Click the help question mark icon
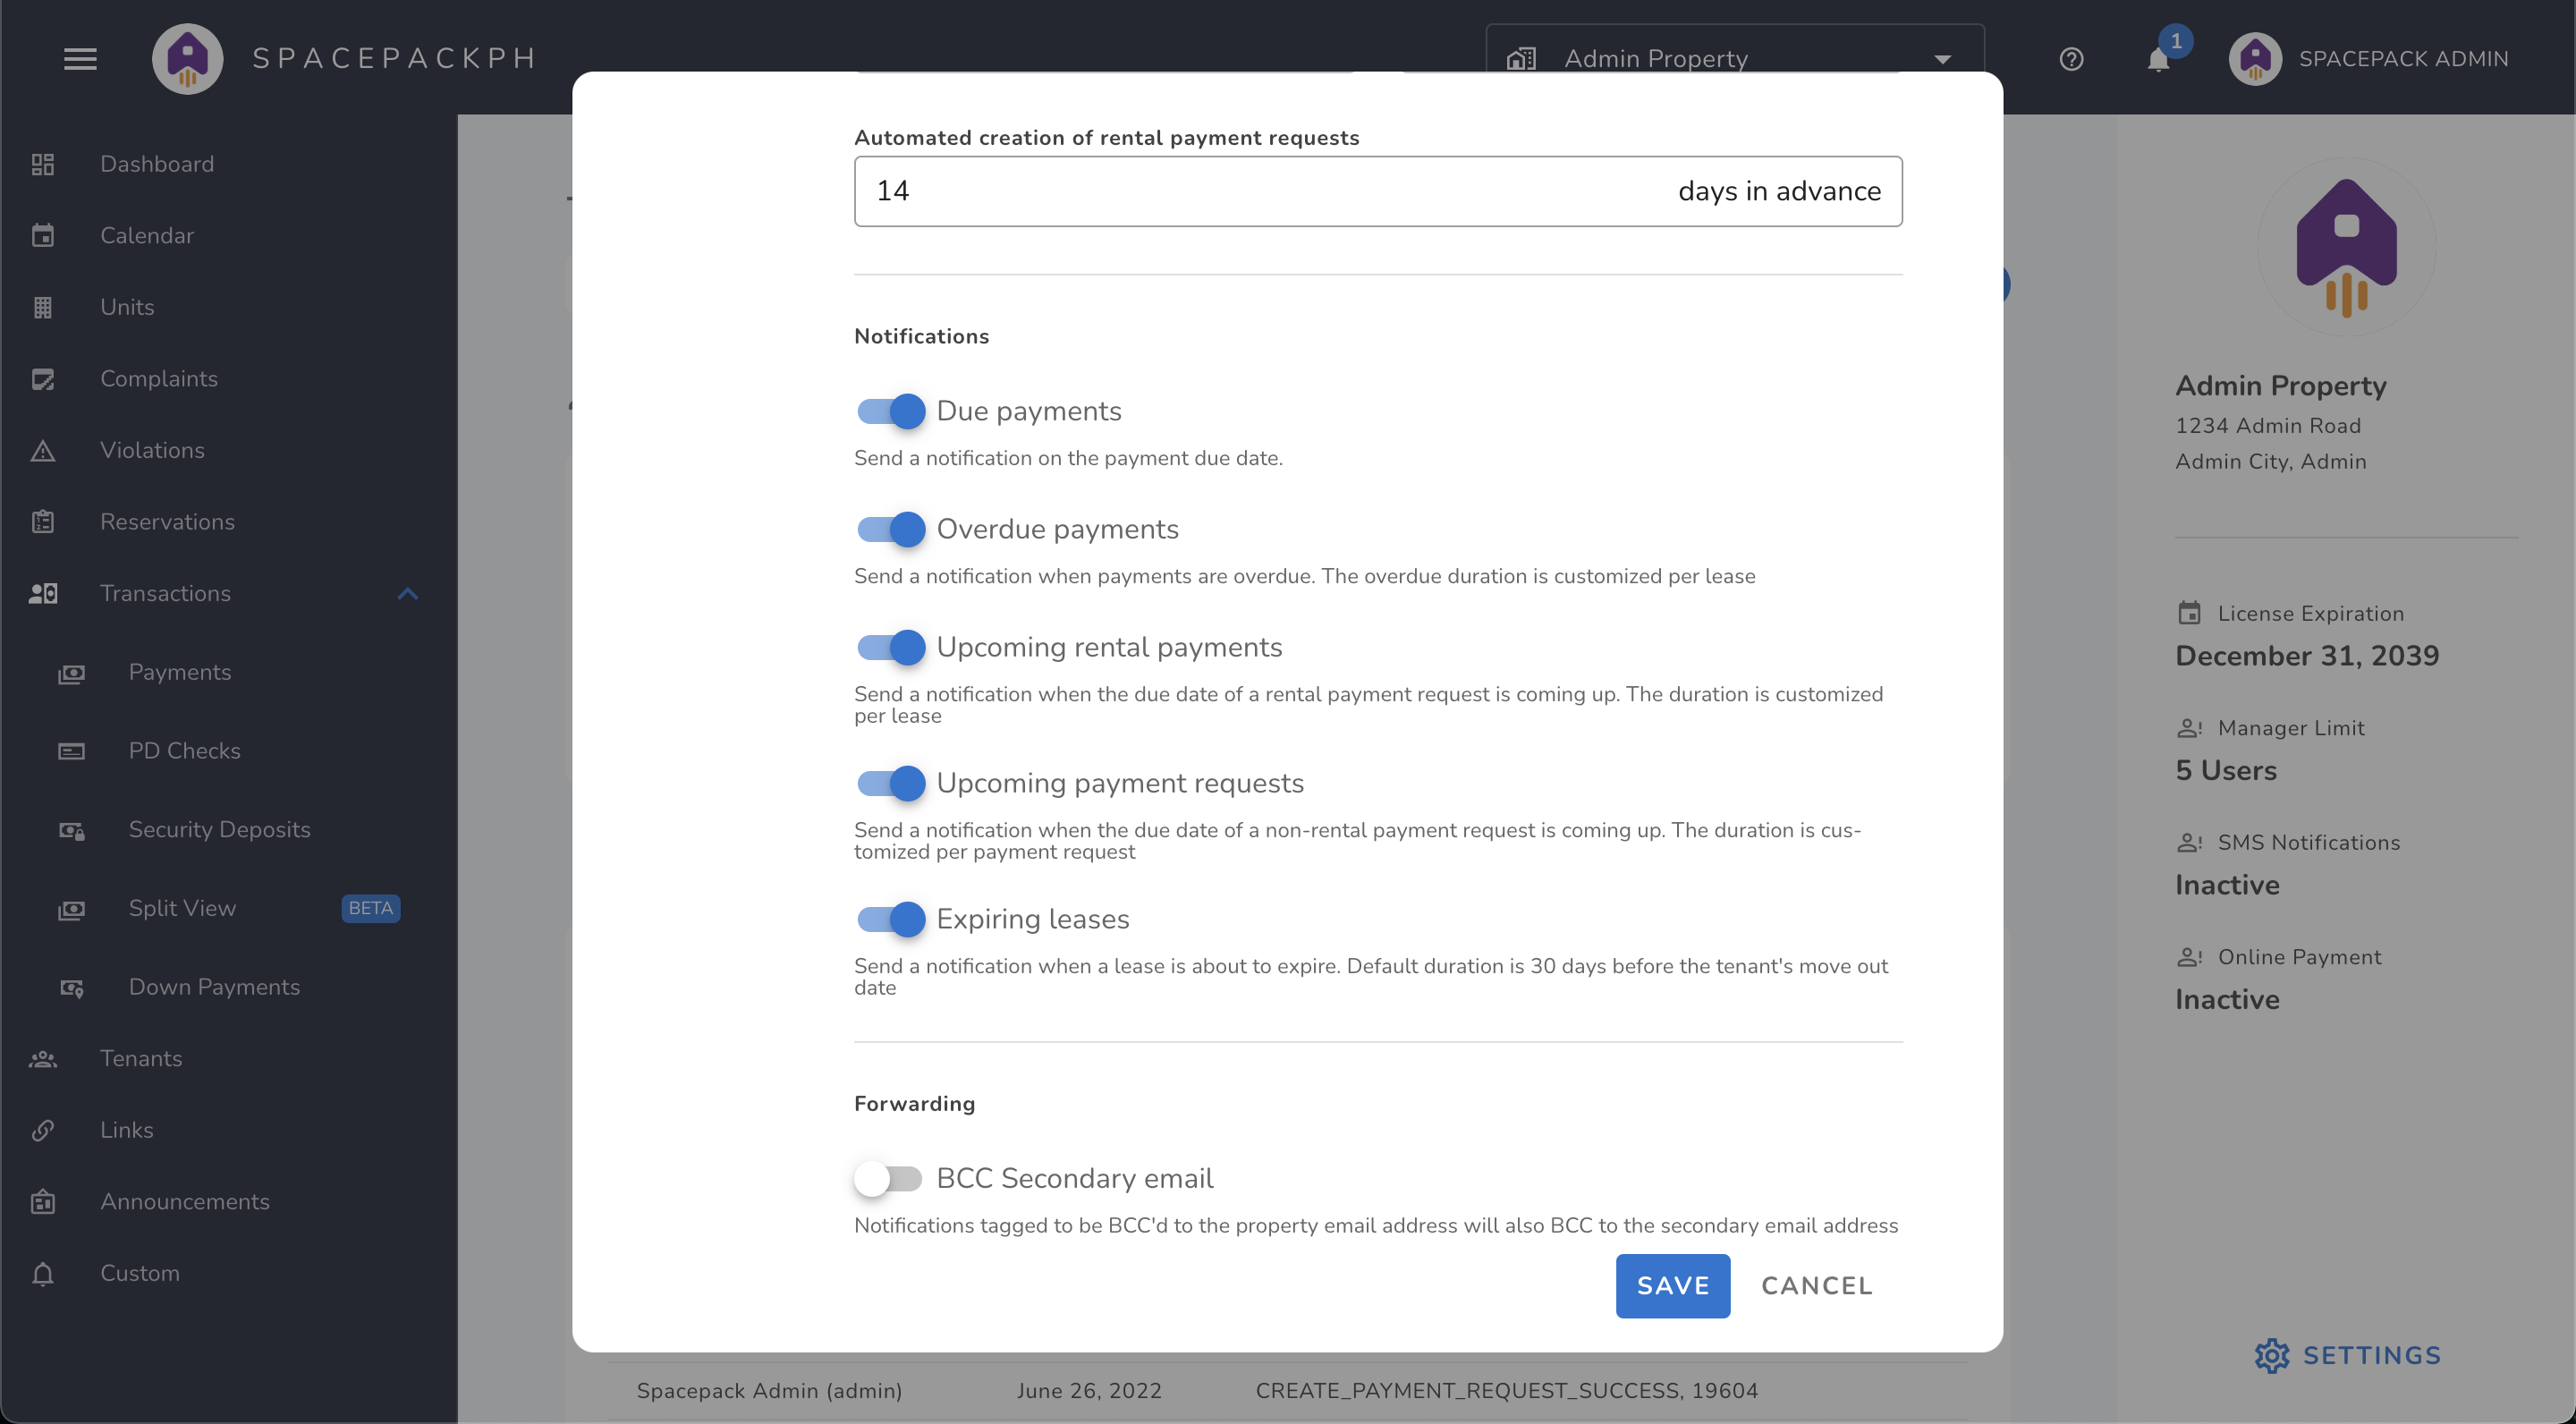The width and height of the screenshot is (2576, 1424). tap(2072, 58)
